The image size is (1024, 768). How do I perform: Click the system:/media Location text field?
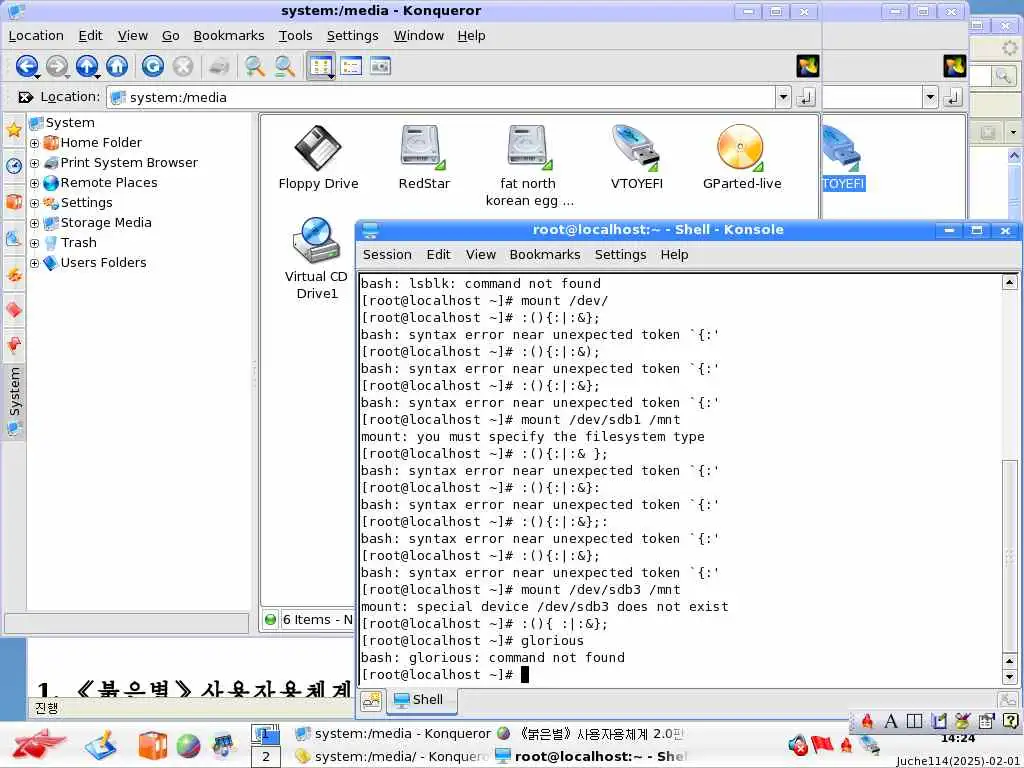pos(443,97)
